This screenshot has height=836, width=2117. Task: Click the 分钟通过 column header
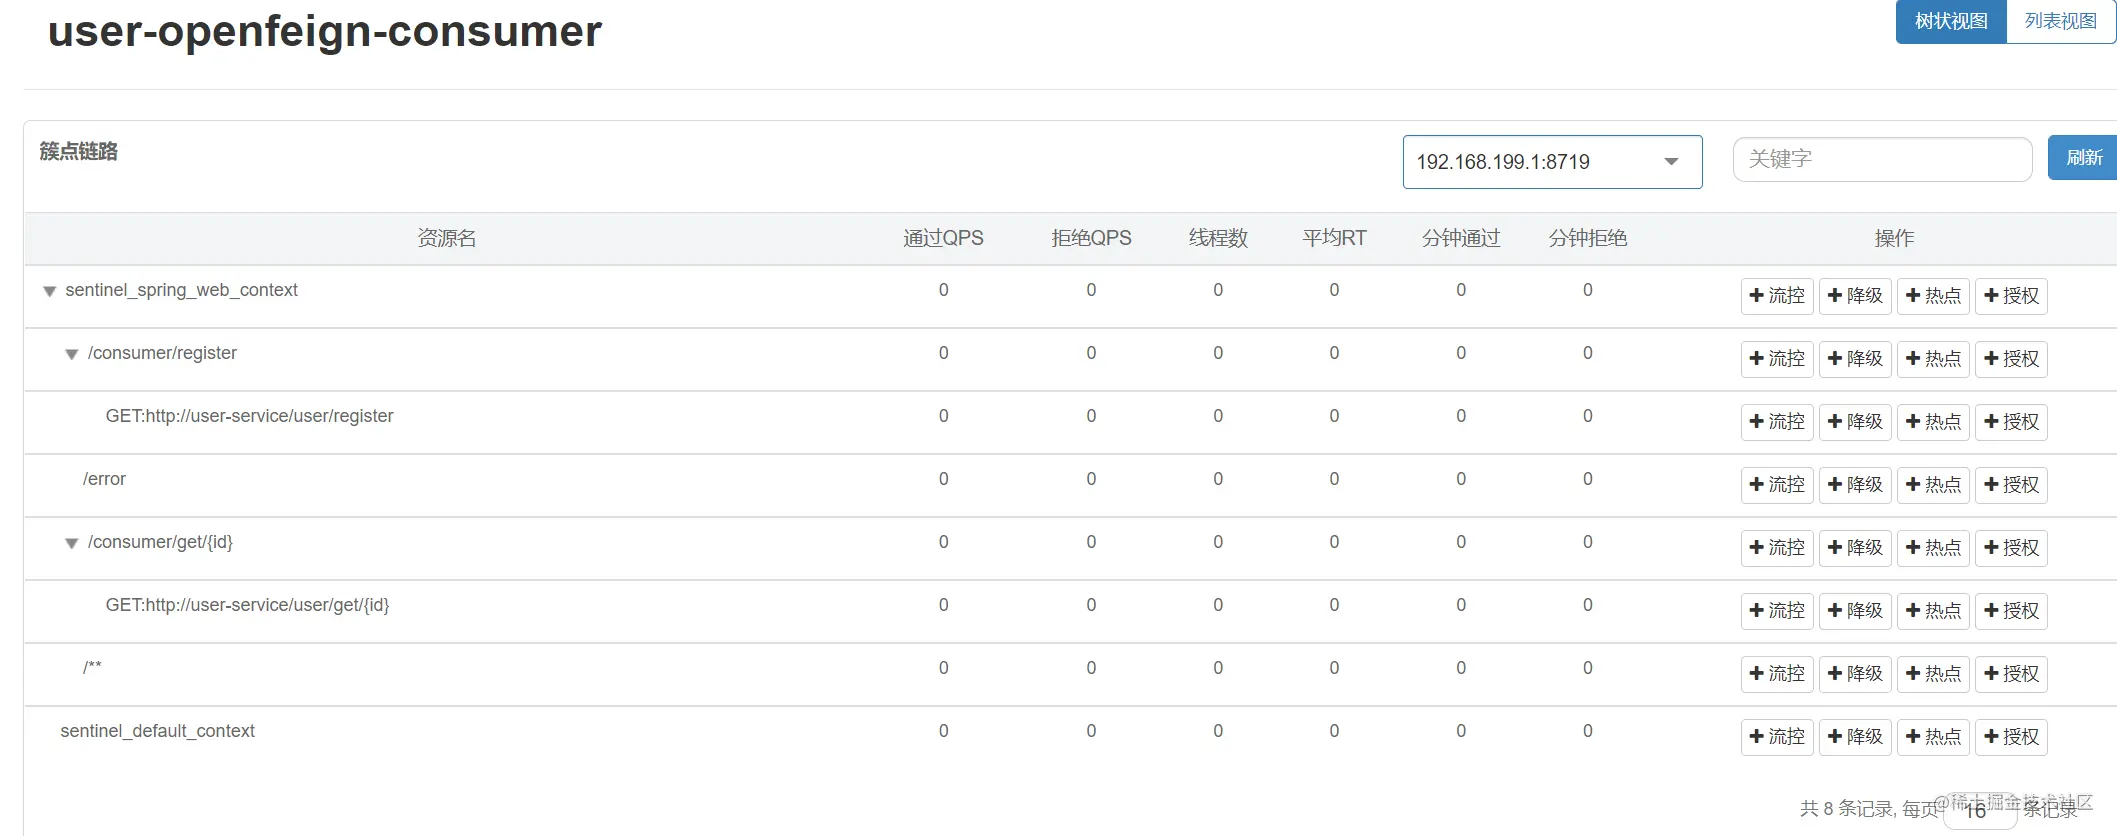click(1461, 238)
